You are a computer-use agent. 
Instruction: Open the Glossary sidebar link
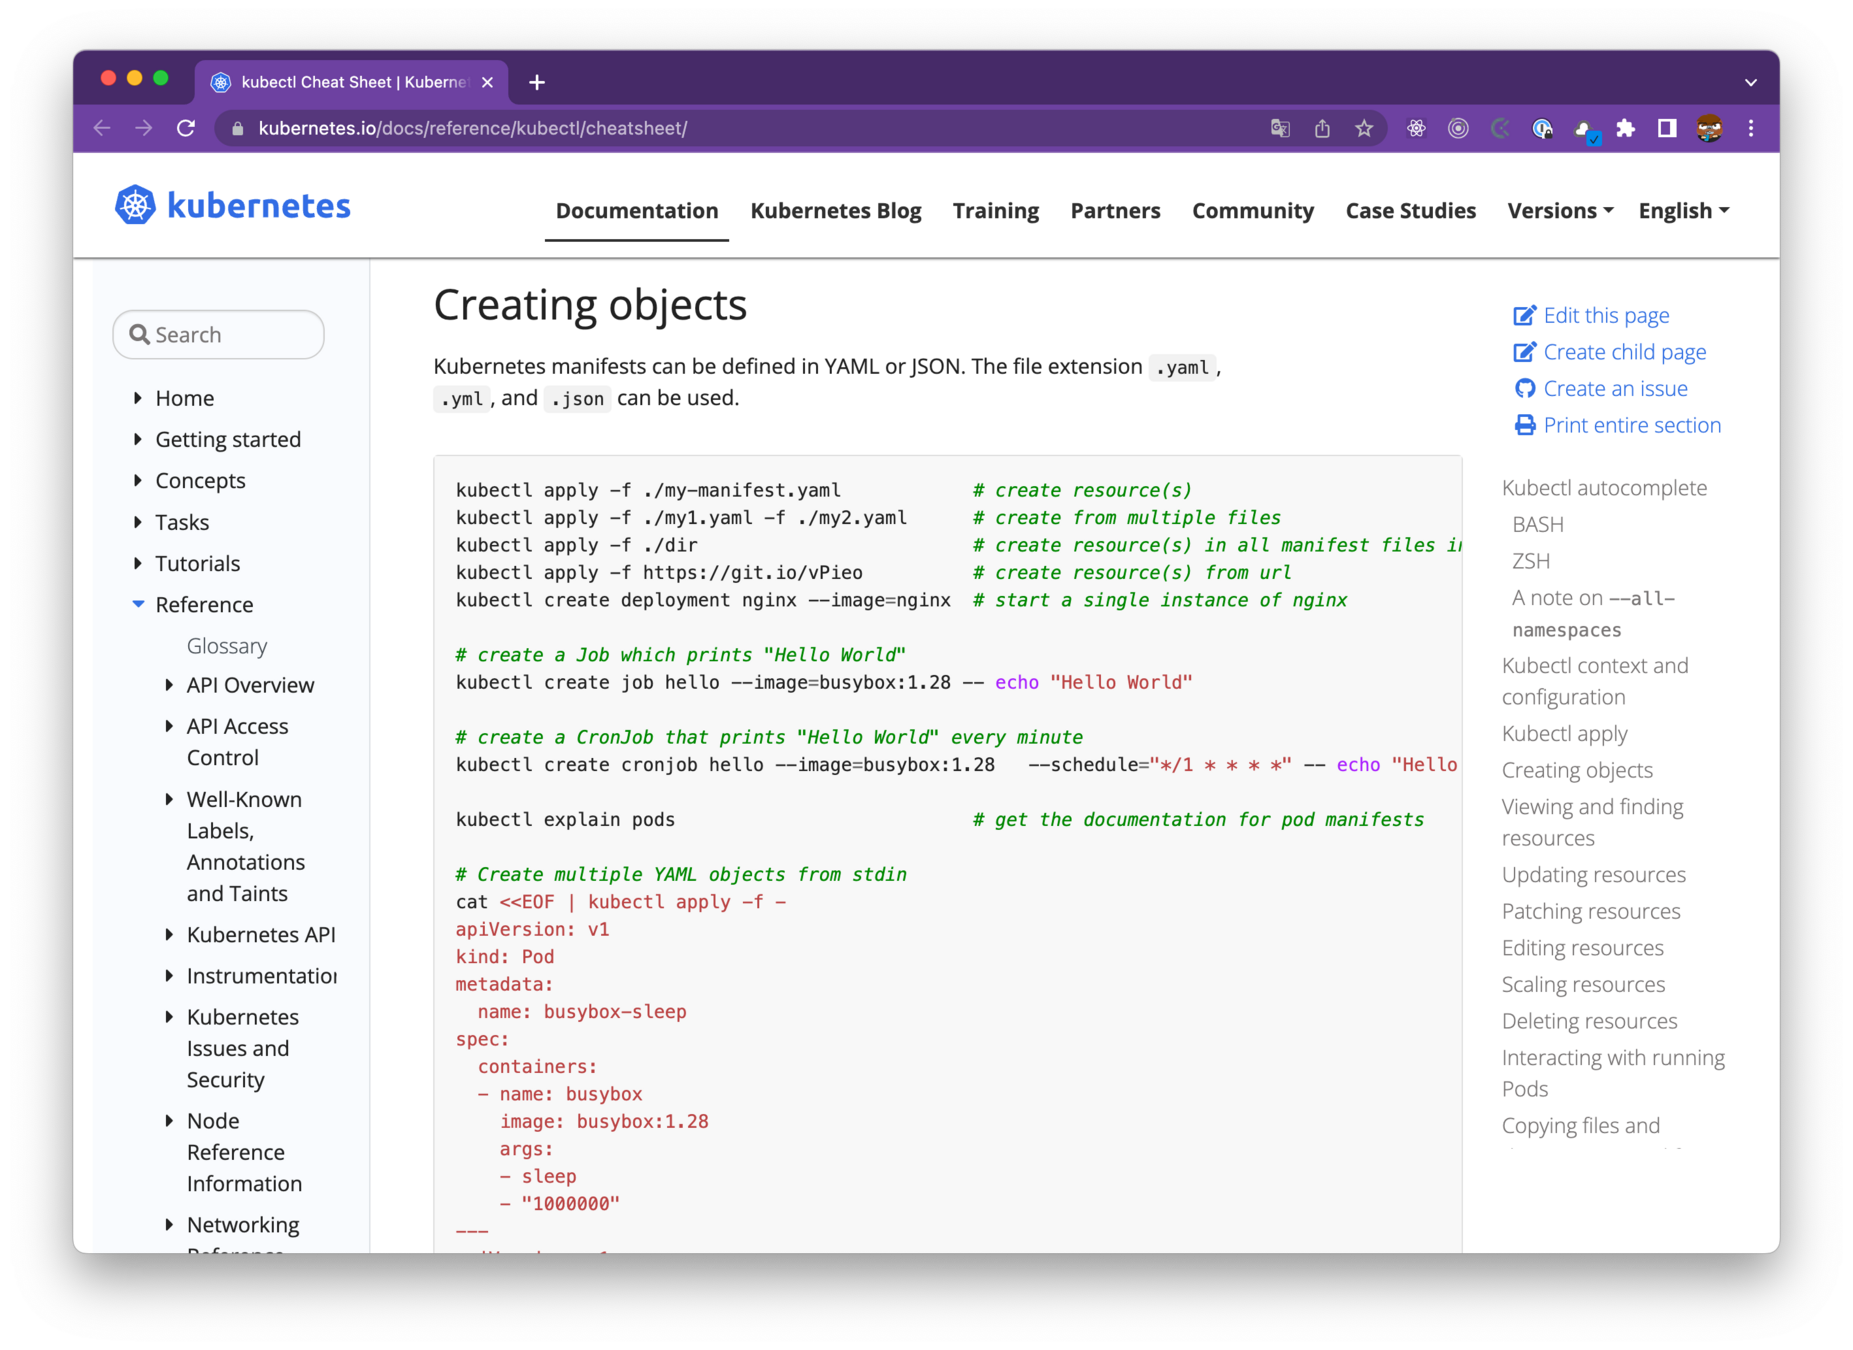(227, 646)
